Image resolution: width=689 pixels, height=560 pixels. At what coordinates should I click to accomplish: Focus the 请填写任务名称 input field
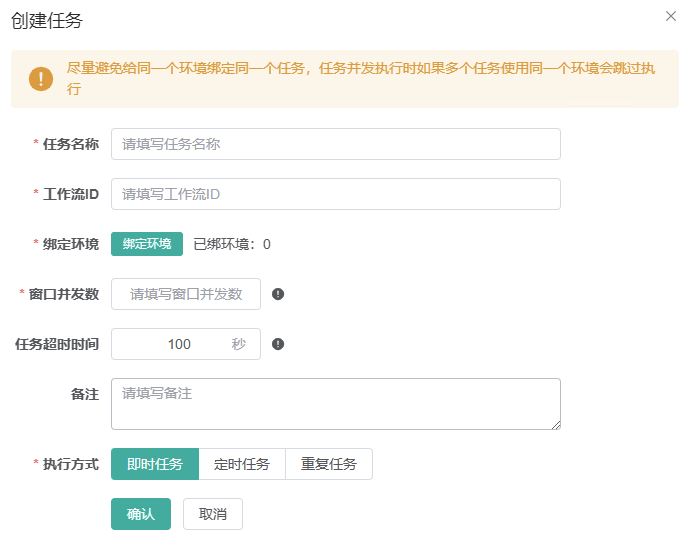click(x=335, y=144)
